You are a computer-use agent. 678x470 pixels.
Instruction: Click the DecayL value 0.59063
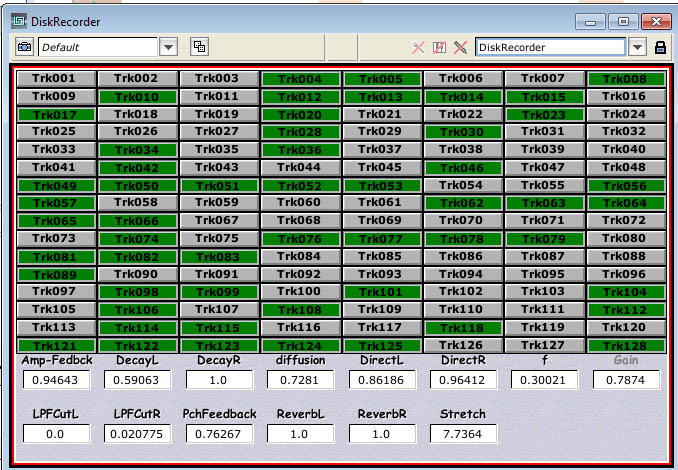click(138, 380)
